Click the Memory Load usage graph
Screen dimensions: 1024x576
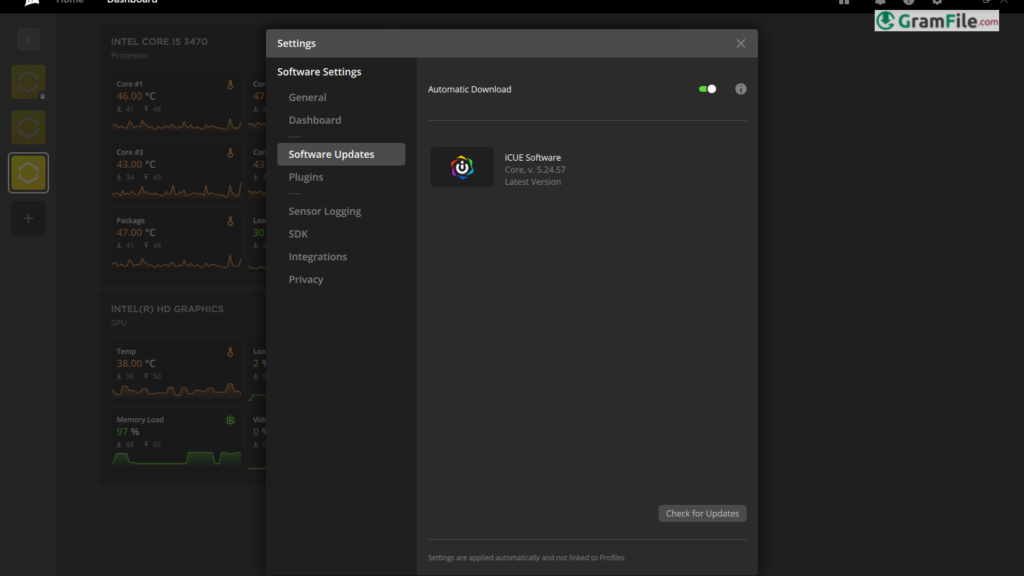(x=176, y=458)
